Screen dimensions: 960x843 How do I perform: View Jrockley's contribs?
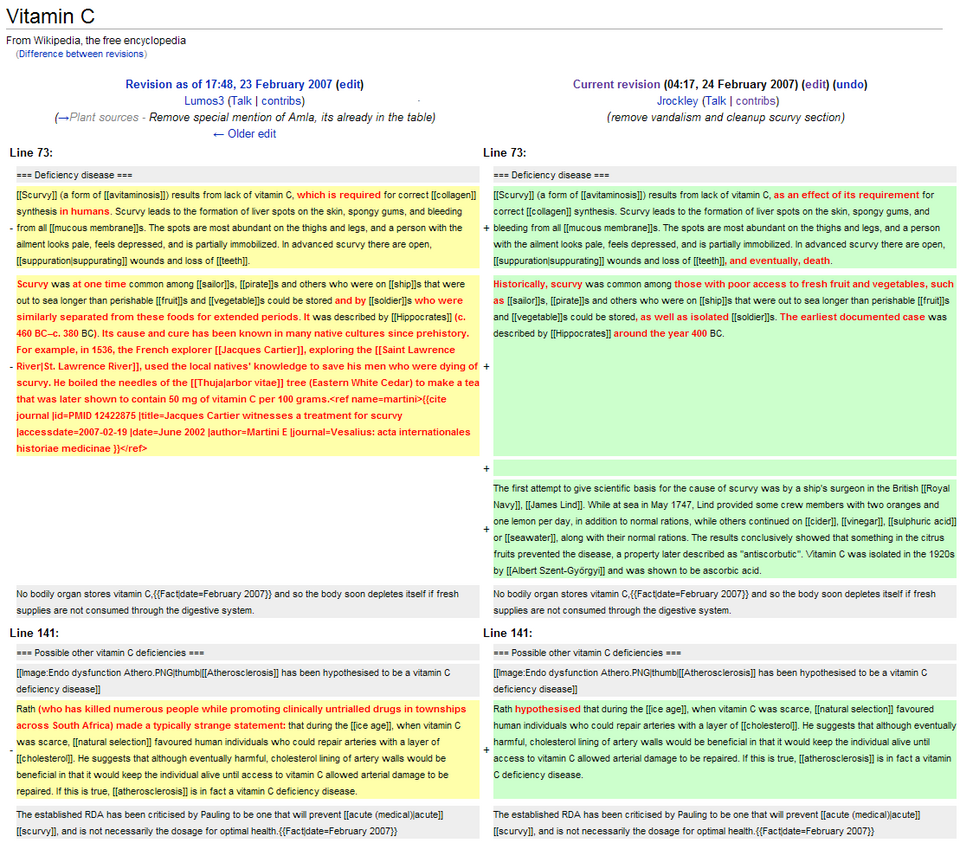tap(757, 101)
